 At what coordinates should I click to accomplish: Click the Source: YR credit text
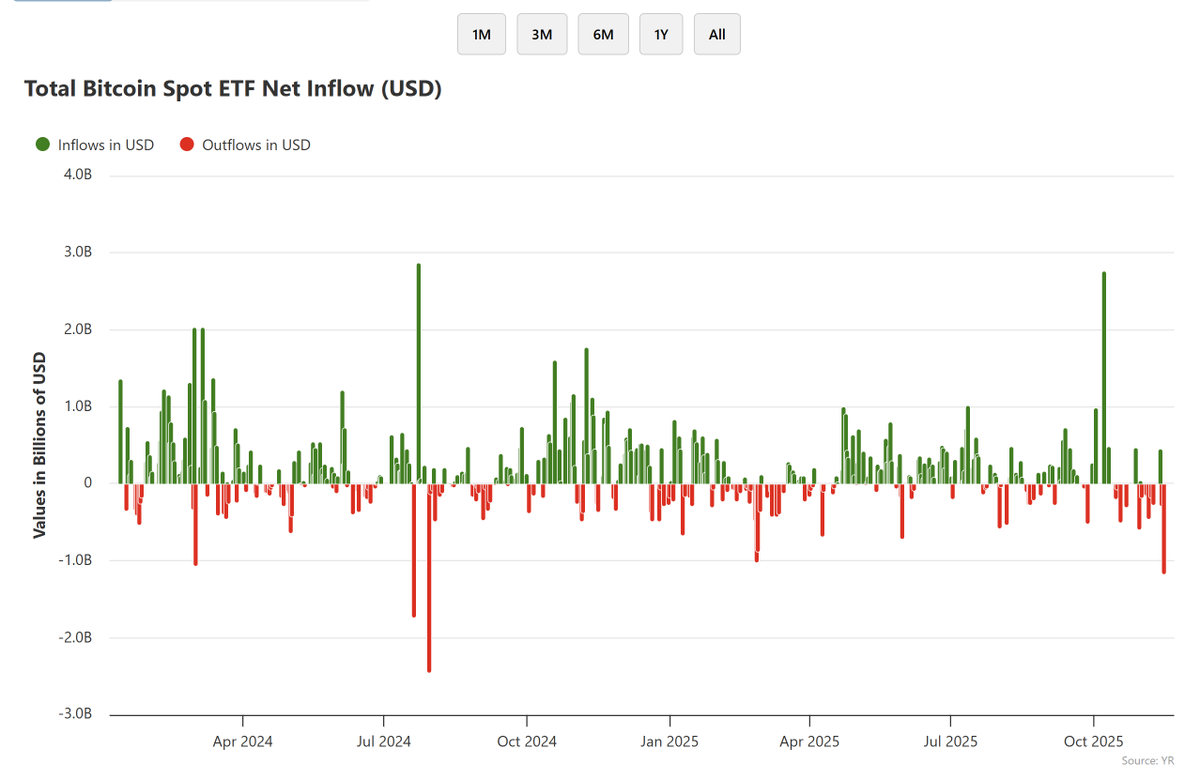click(1147, 761)
